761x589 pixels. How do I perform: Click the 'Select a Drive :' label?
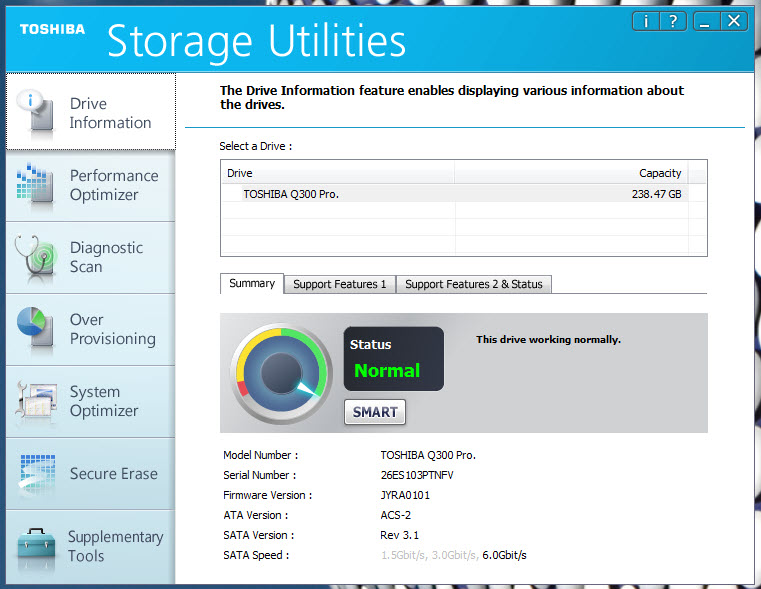click(256, 146)
